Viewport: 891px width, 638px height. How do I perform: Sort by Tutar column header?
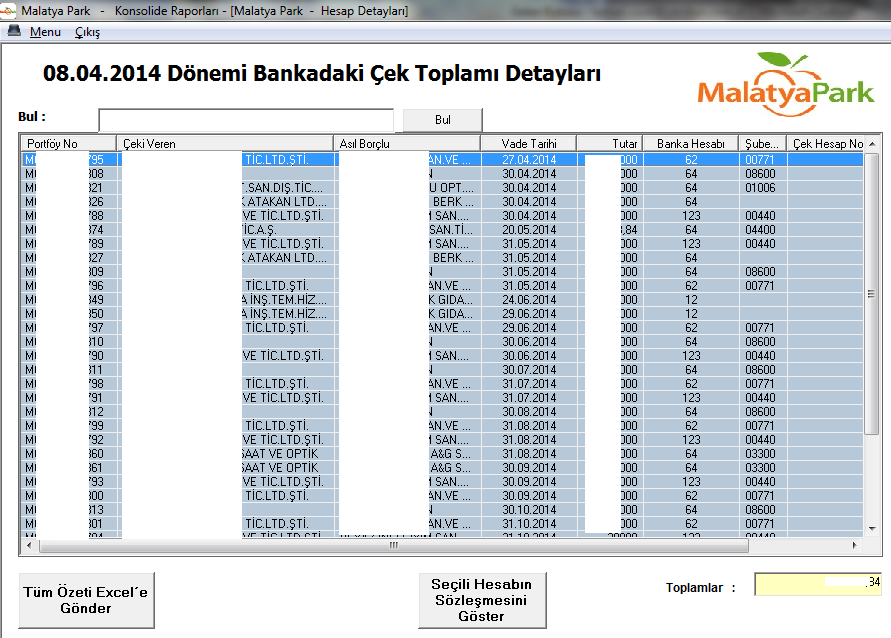(610, 143)
